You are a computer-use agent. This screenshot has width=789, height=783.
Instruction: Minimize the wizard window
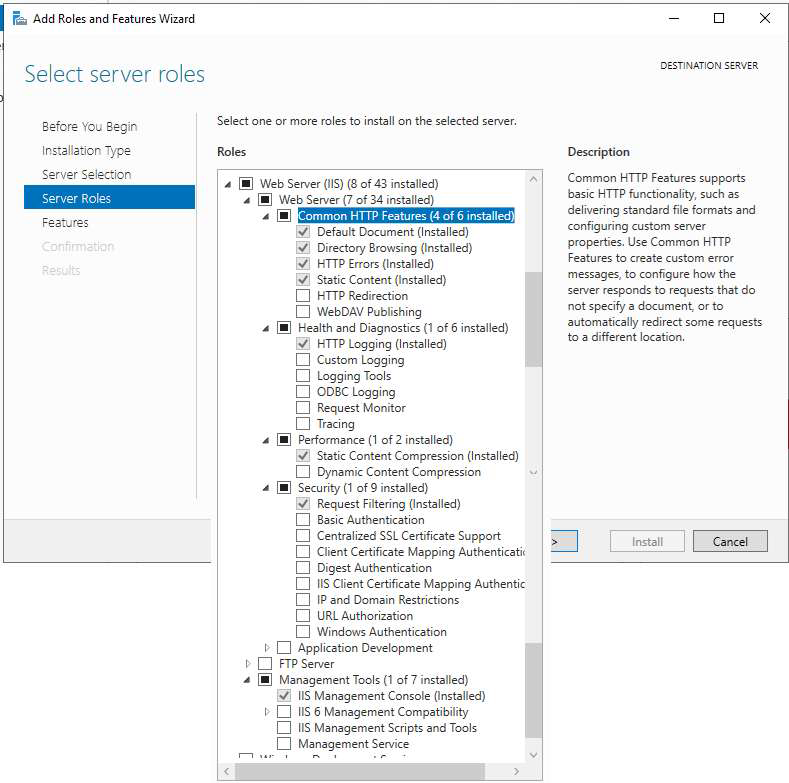click(x=673, y=18)
